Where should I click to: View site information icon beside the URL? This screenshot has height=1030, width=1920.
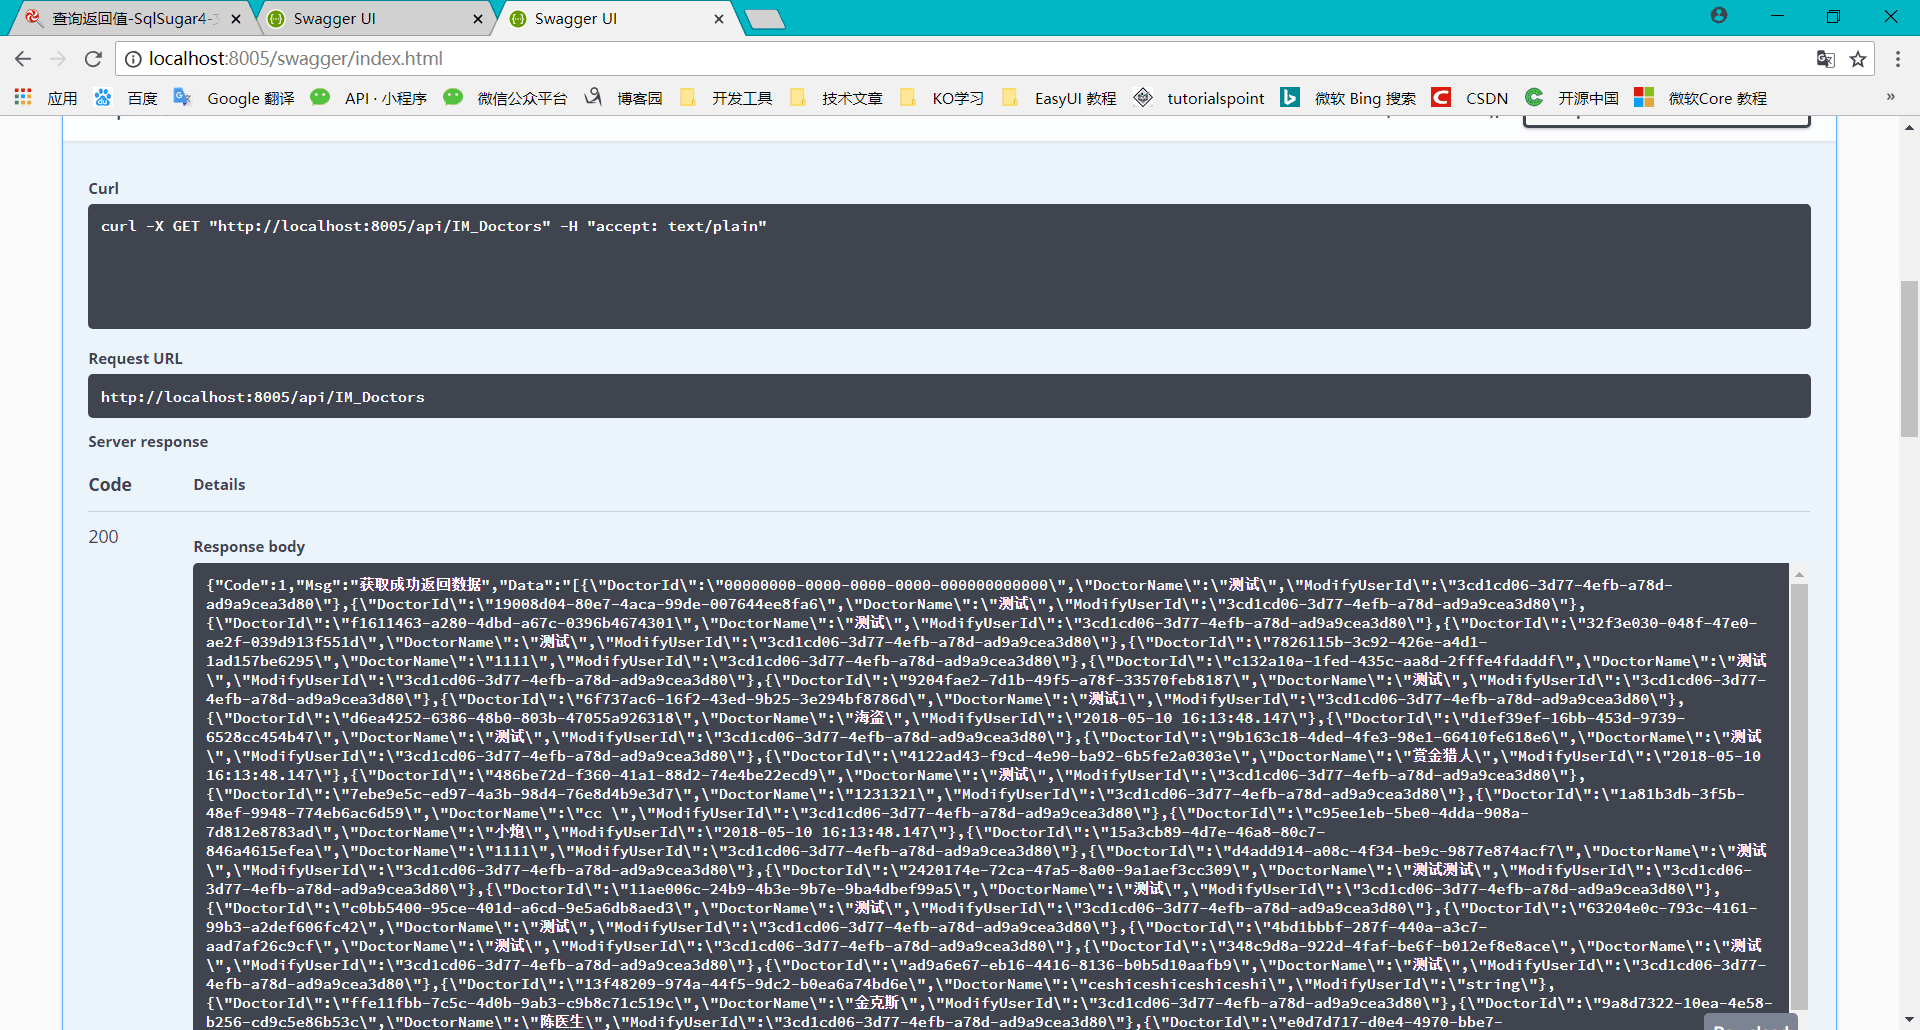pyautogui.click(x=133, y=59)
